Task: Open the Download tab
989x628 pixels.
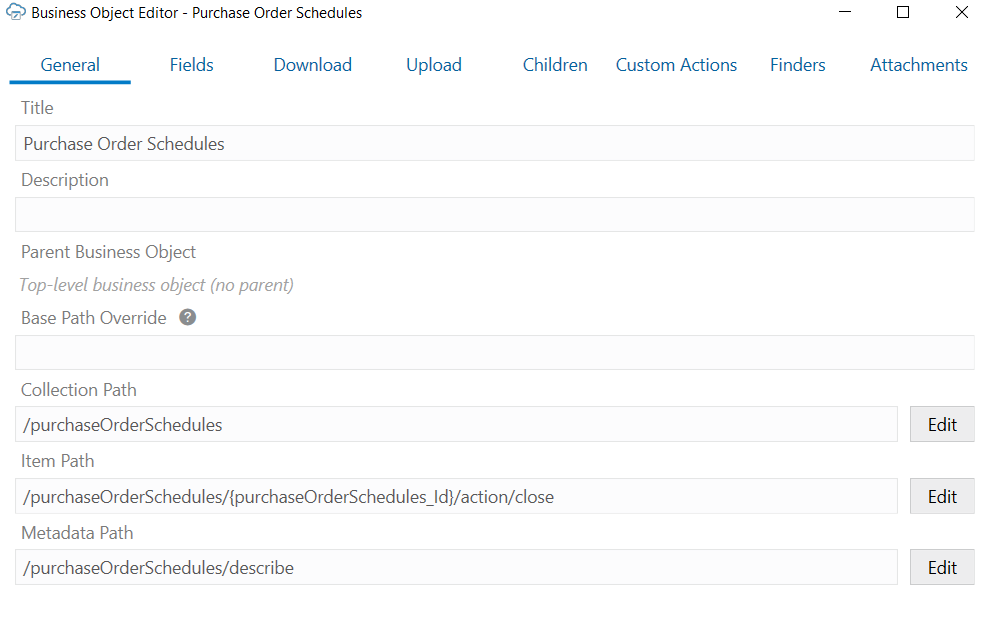Action: [x=312, y=64]
